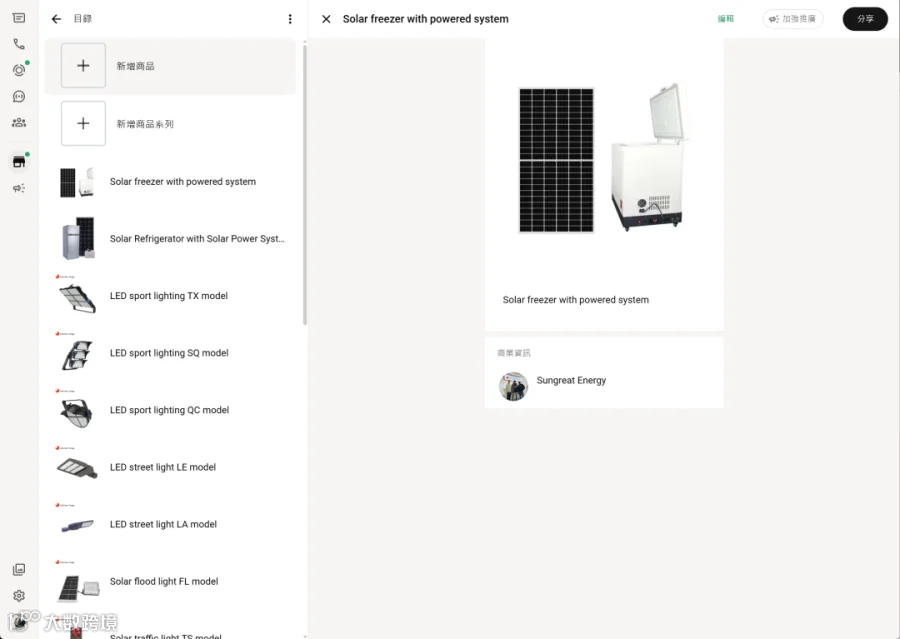Image resolution: width=900 pixels, height=639 pixels.
Task: Open the Channels speech bubble icon
Action: pyautogui.click(x=19, y=96)
